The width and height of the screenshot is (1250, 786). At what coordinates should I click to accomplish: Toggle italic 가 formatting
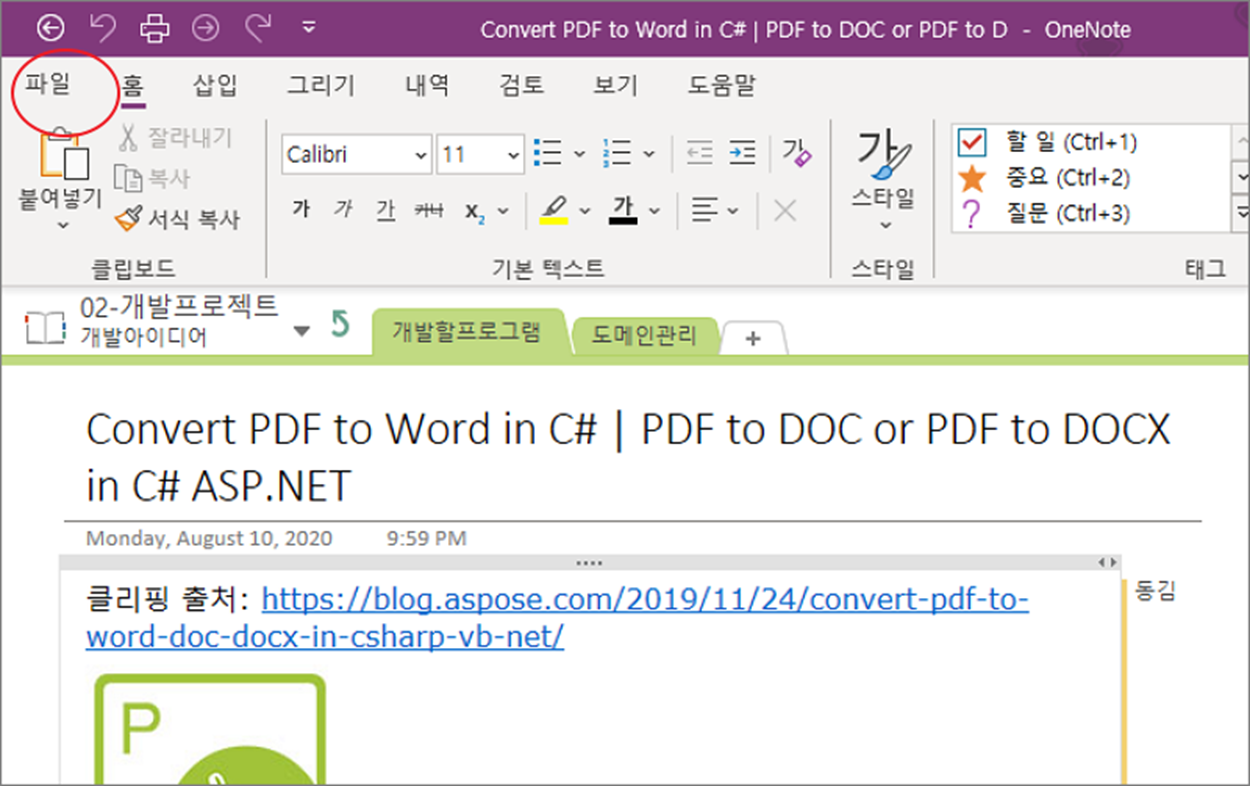click(344, 210)
